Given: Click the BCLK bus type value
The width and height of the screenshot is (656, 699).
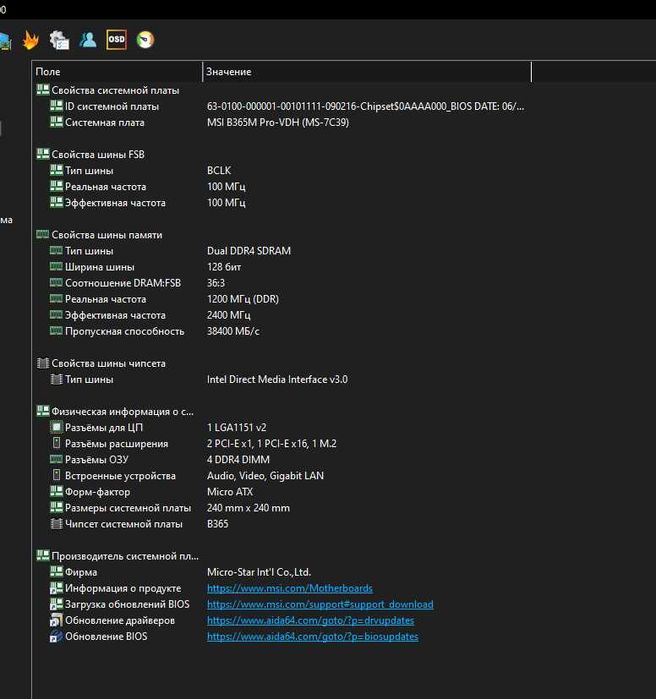Looking at the screenshot, I should point(219,171).
